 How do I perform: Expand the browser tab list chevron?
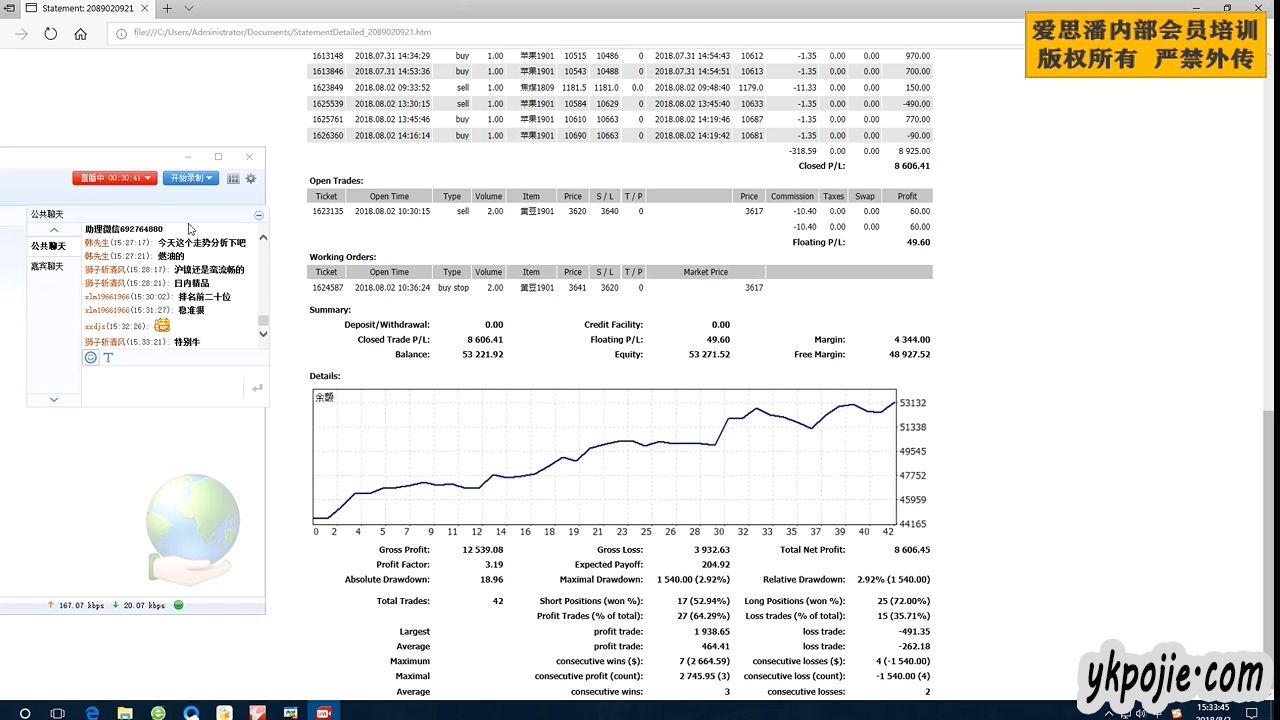pyautogui.click(x=187, y=8)
